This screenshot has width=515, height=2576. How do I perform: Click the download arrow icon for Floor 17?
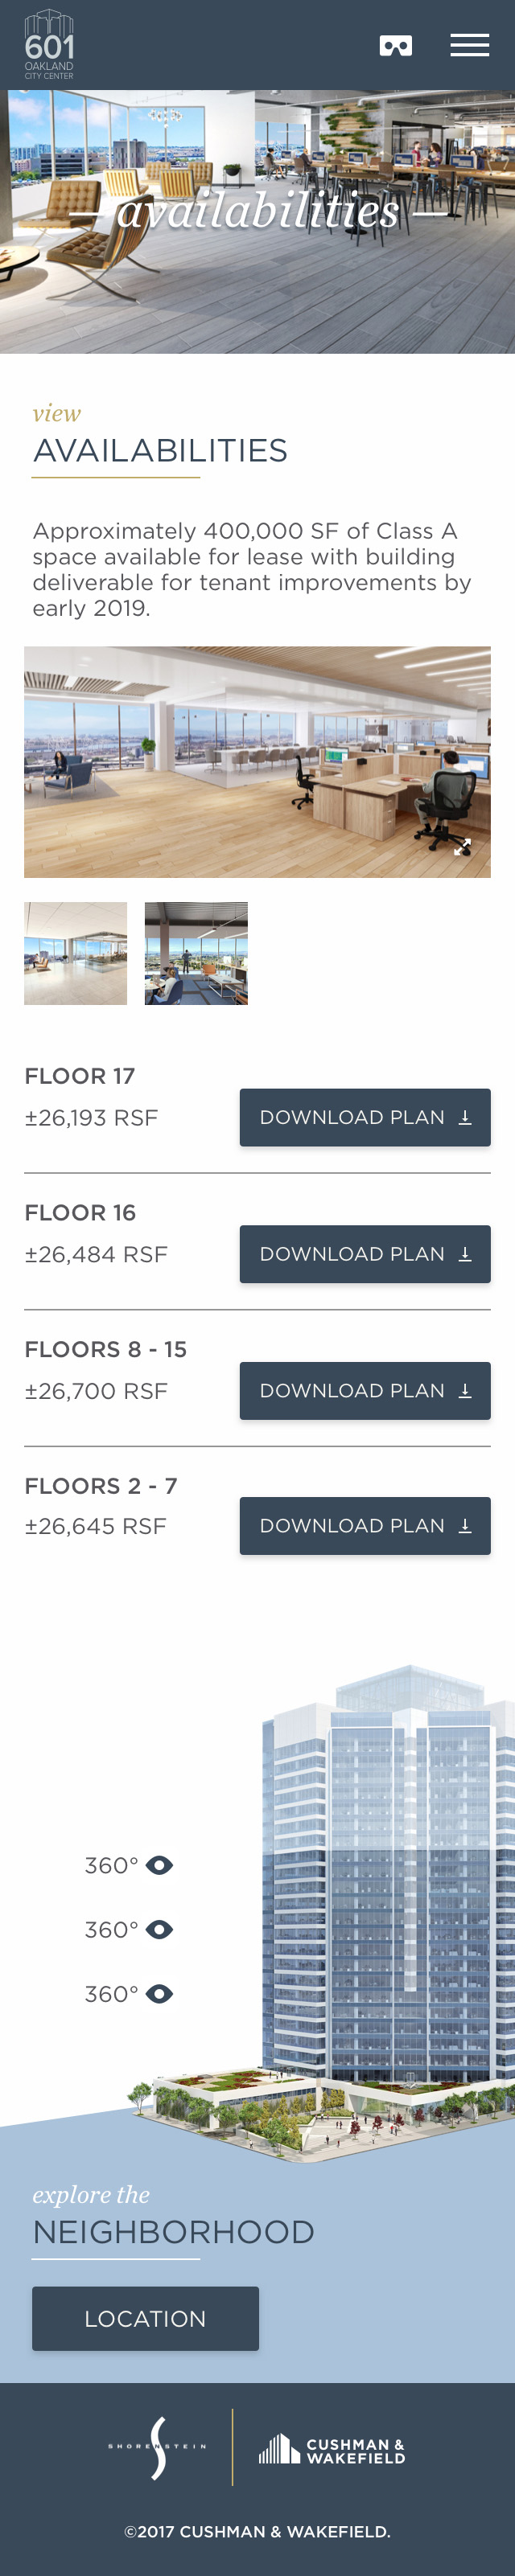tap(465, 1117)
